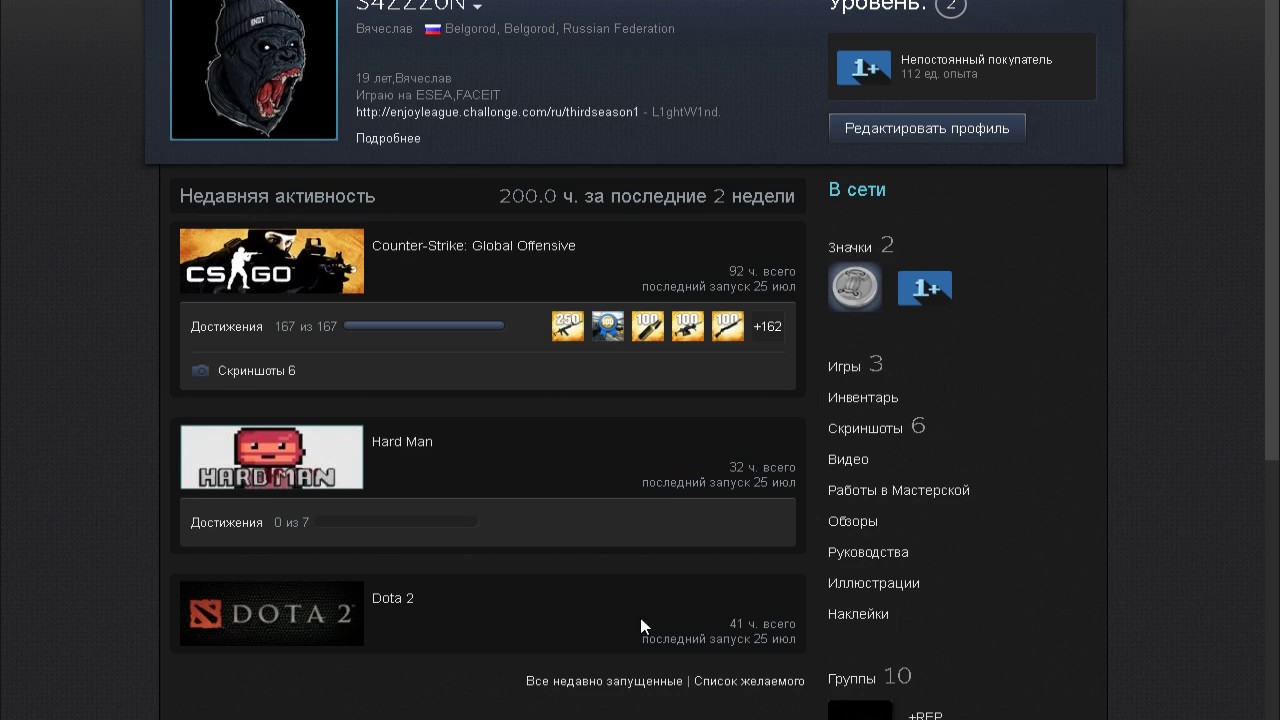Show the +162 more achievements
1280x720 pixels.
click(x=767, y=326)
